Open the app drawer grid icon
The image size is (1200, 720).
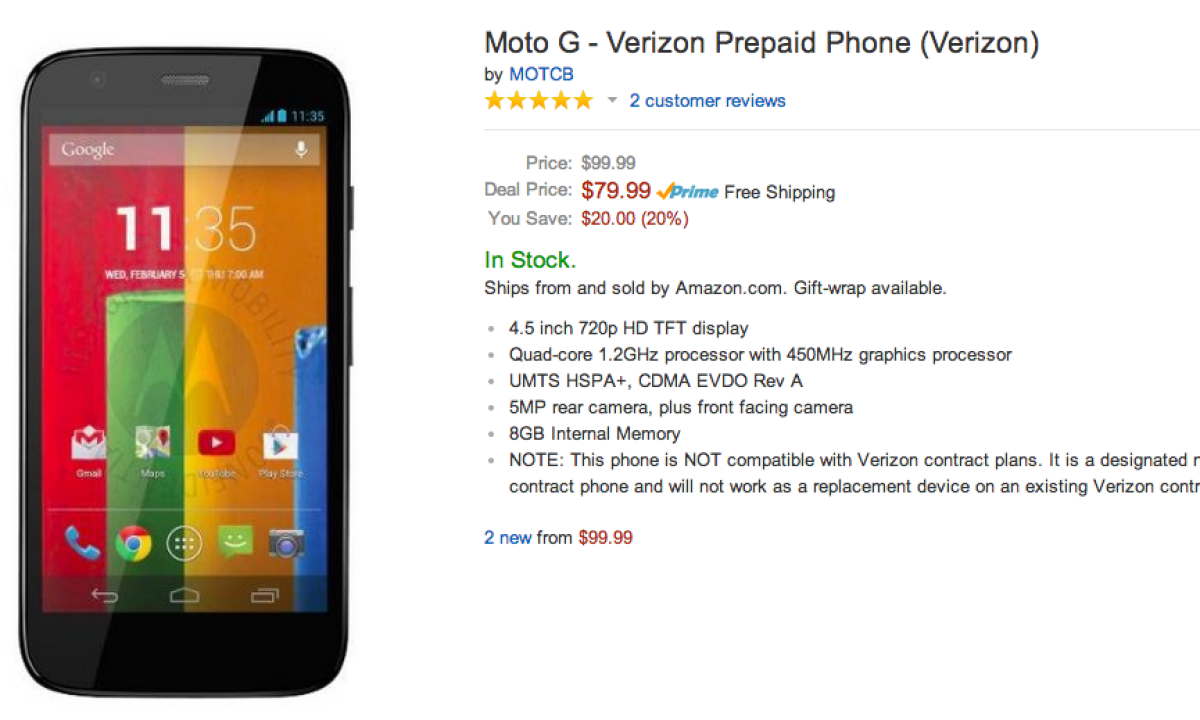click(184, 543)
